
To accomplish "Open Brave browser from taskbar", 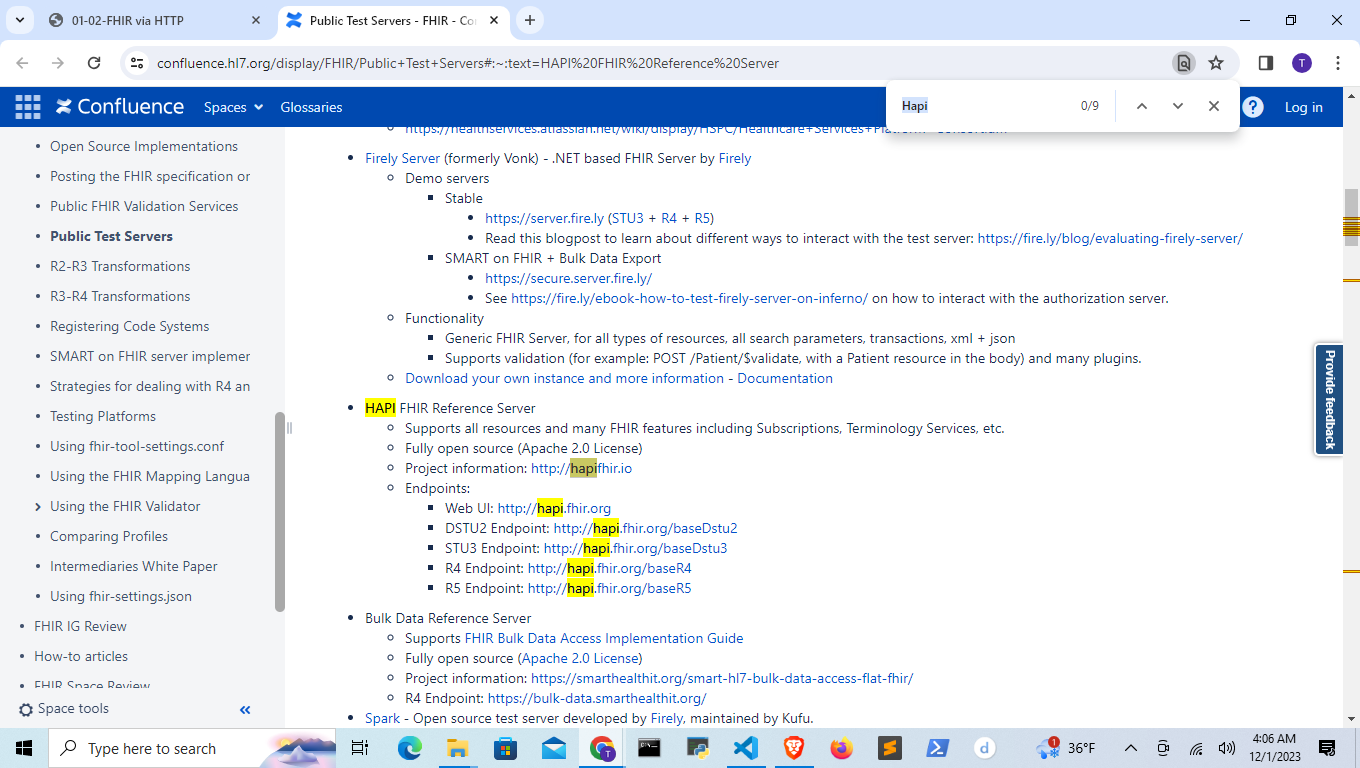I will point(794,748).
